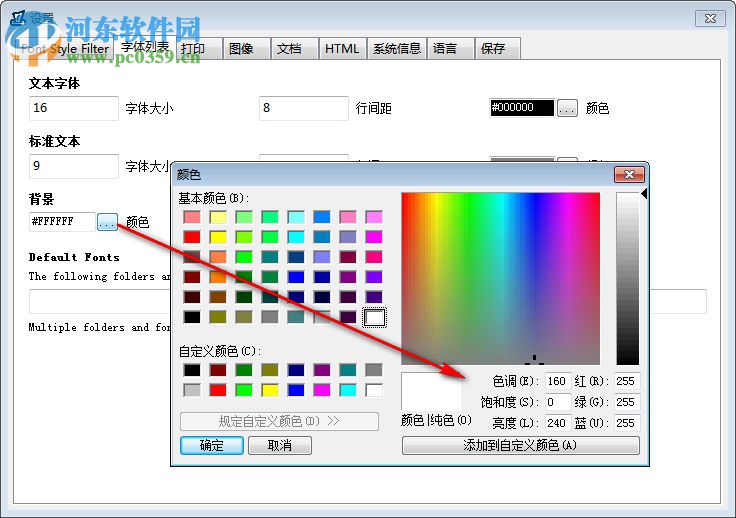The height and width of the screenshot is (518, 736).
Task: Select the light gray custom swatch in second row
Action: (192, 390)
